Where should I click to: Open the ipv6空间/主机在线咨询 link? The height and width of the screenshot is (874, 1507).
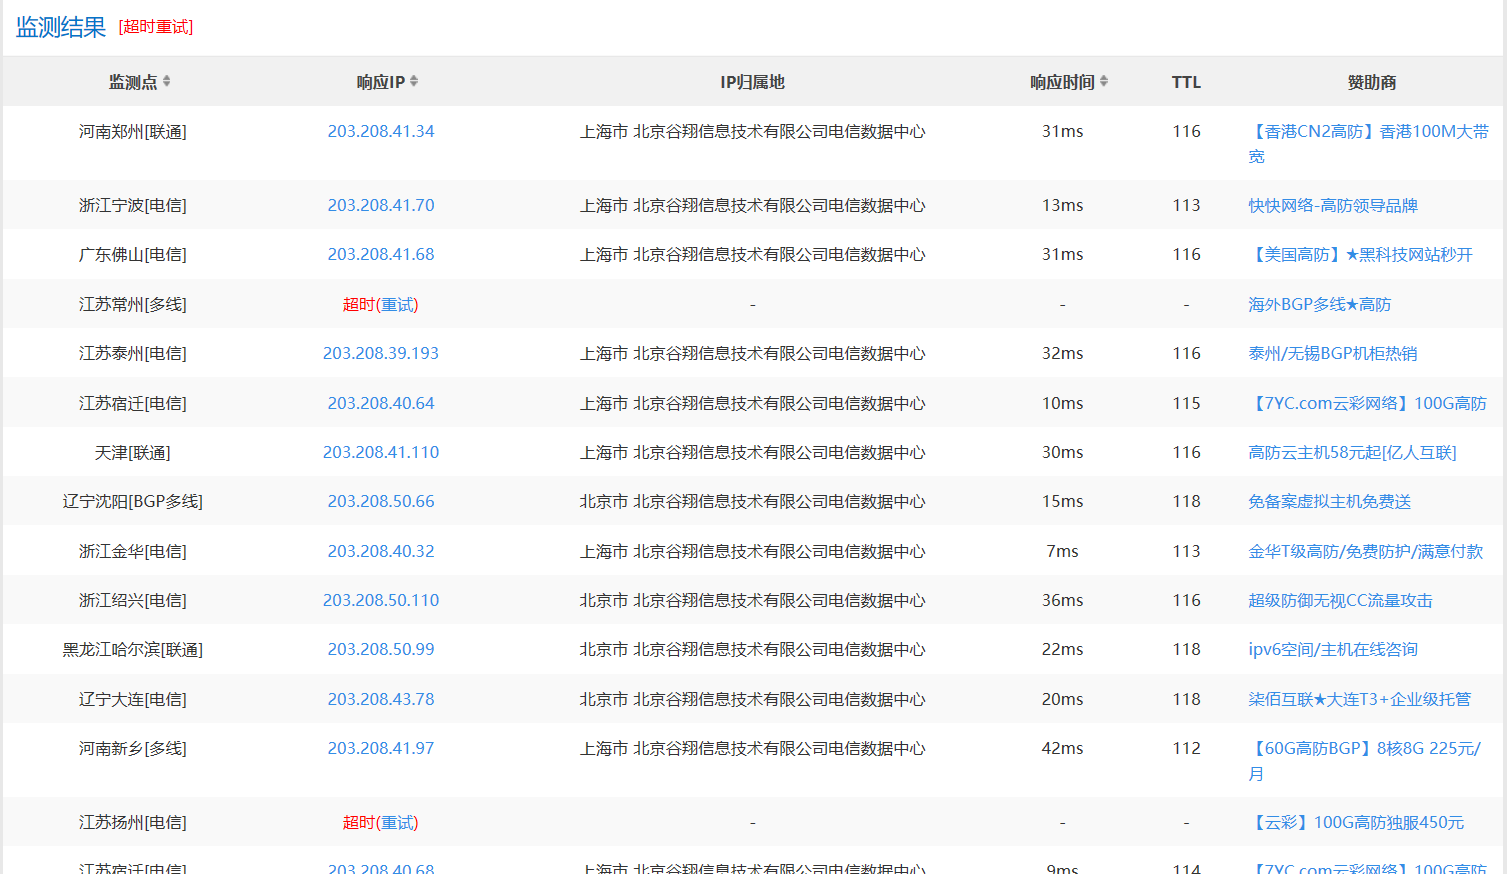(x=1333, y=649)
